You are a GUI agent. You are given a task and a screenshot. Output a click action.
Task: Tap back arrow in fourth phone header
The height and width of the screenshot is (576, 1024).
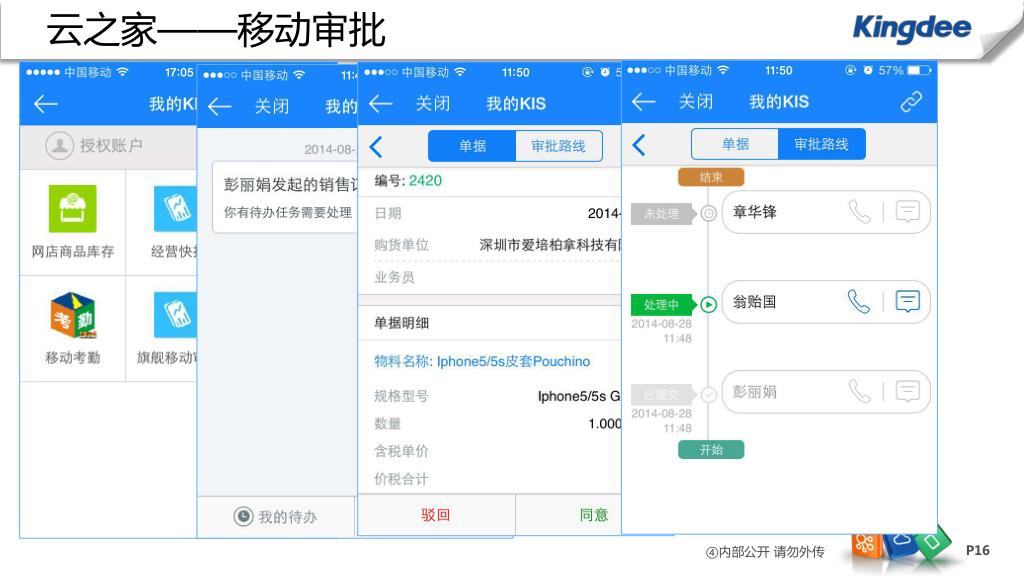pyautogui.click(x=644, y=101)
